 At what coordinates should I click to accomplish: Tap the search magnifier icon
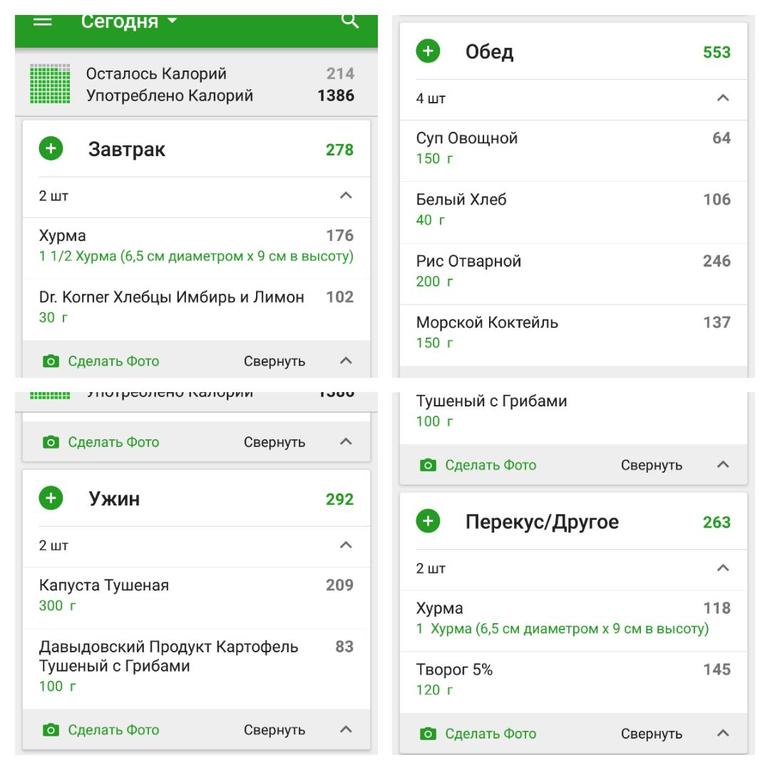click(x=350, y=21)
